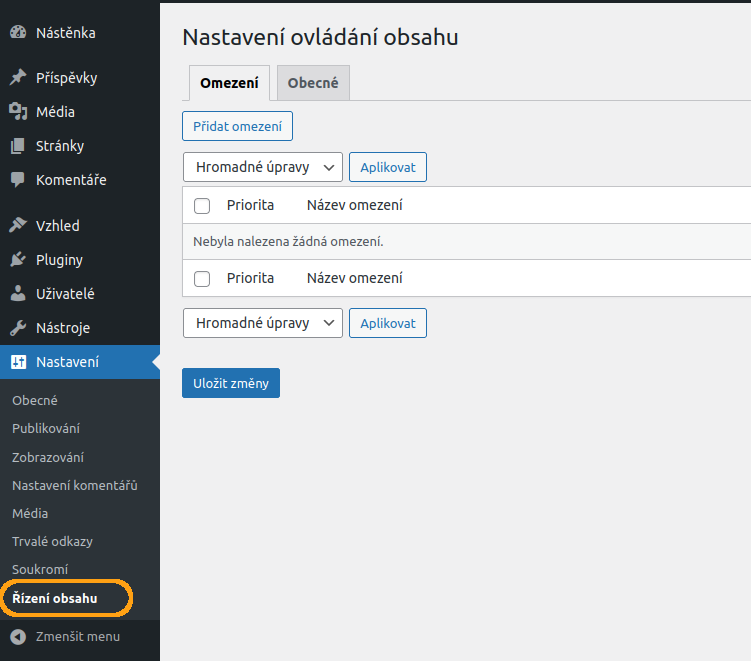Open the top Hromadné úpravy dropdown
Screen dimensions: 751x661
263,167
